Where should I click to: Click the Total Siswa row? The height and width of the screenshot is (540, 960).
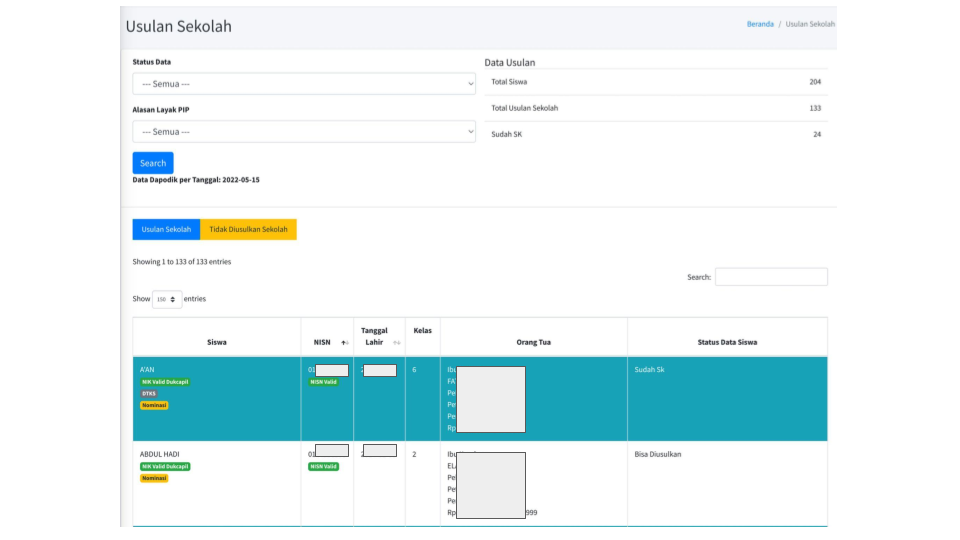[x=656, y=81]
